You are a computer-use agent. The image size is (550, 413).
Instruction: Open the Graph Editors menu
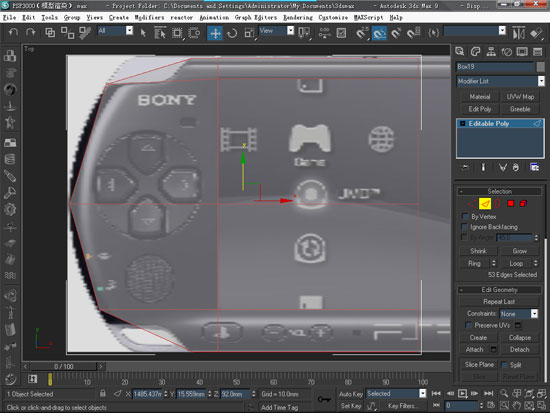point(256,18)
